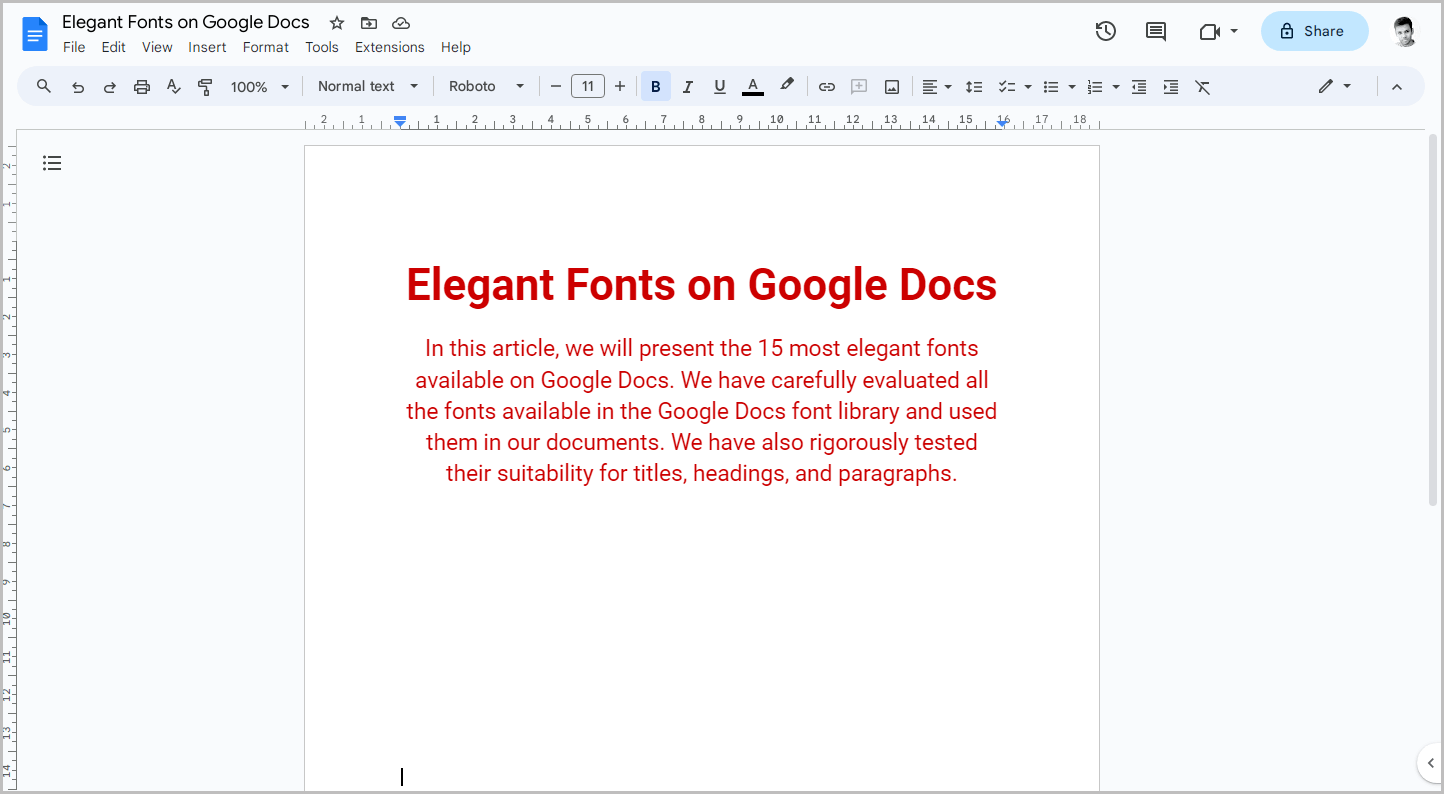The image size is (1444, 794).
Task: Open the paint format tool
Action: (x=205, y=86)
